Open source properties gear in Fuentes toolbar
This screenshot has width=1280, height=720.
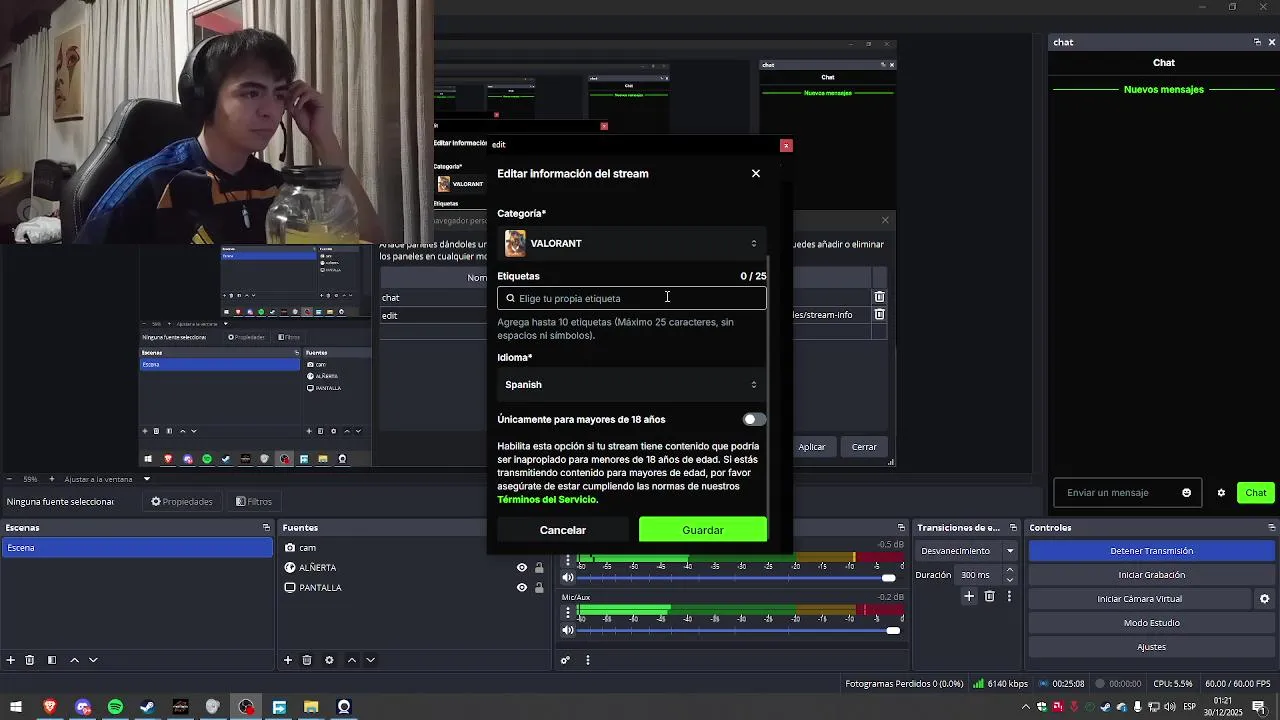pyautogui.click(x=329, y=660)
